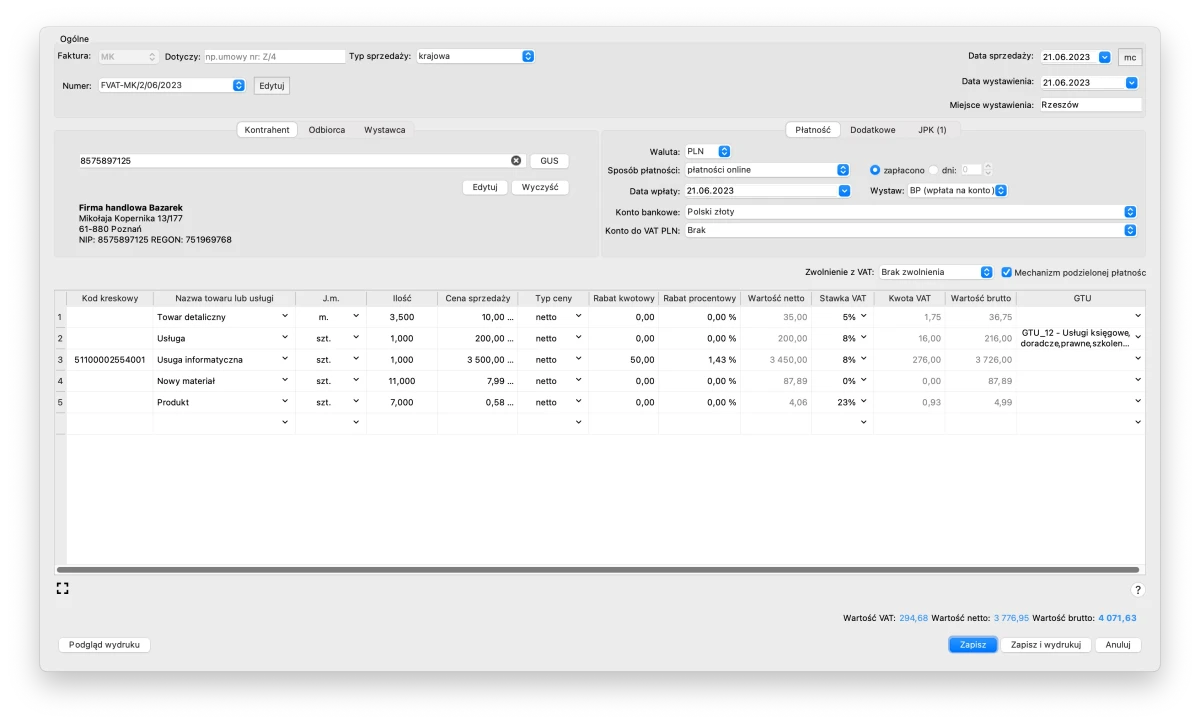Toggle Mechanizm podzielonej płatności checkbox
Viewport: 1200px width, 724px height.
click(1006, 272)
